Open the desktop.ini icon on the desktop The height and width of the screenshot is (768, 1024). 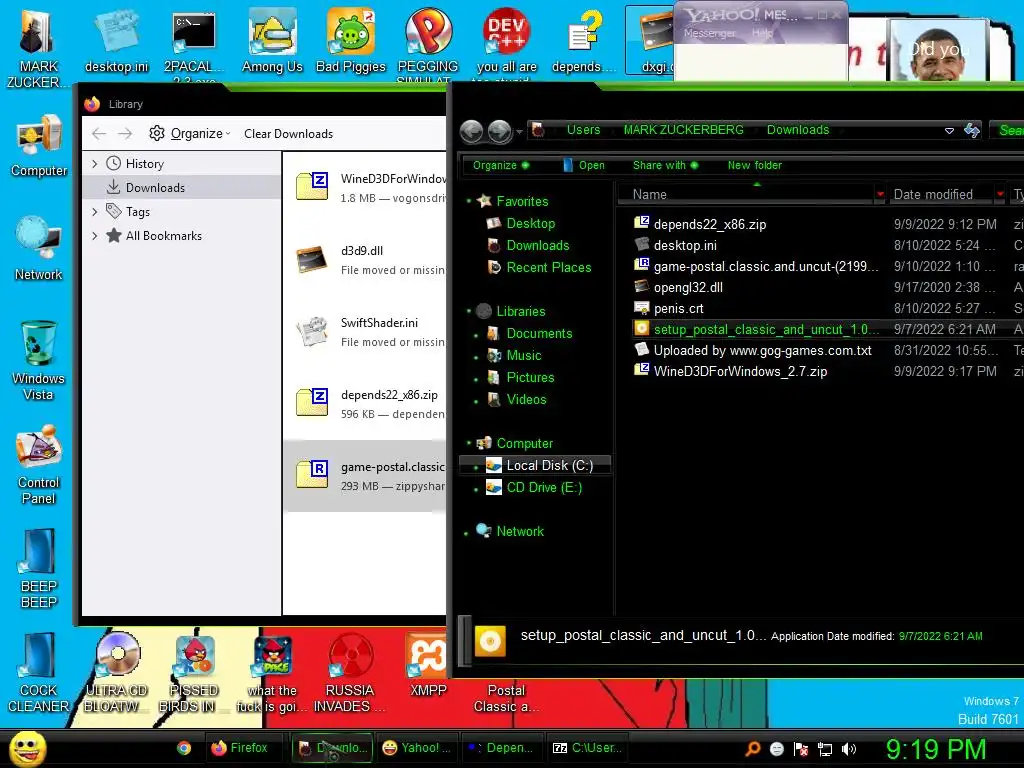coord(116,39)
